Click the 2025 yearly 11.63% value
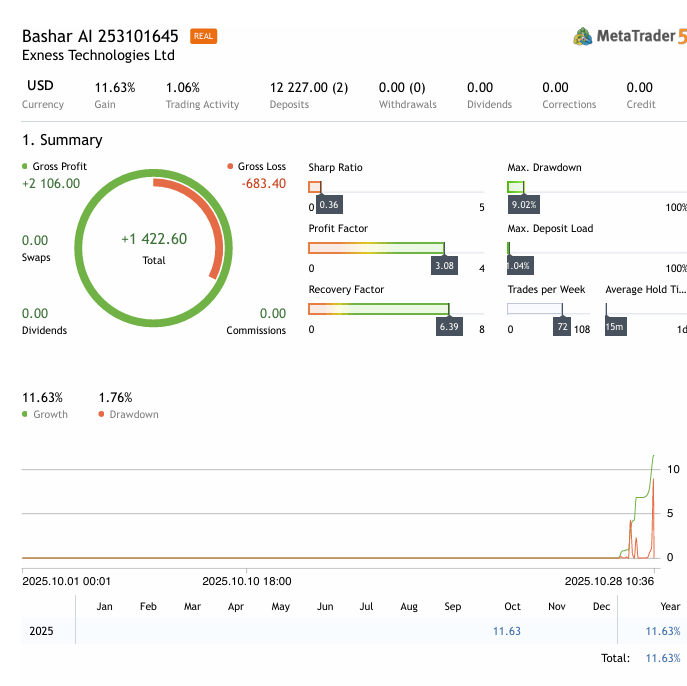Image resolution: width=687 pixels, height=686 pixels. [x=662, y=631]
